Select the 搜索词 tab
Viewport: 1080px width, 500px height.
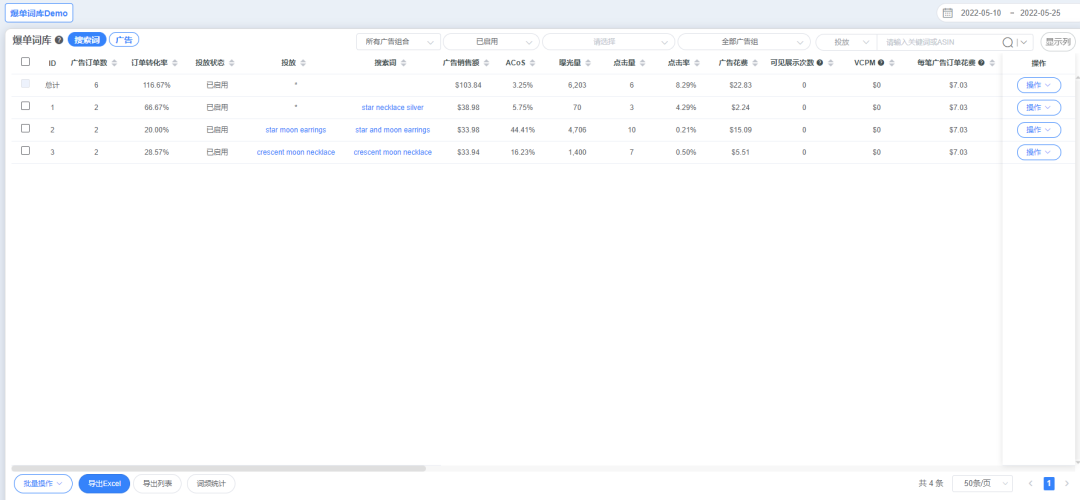(87, 40)
